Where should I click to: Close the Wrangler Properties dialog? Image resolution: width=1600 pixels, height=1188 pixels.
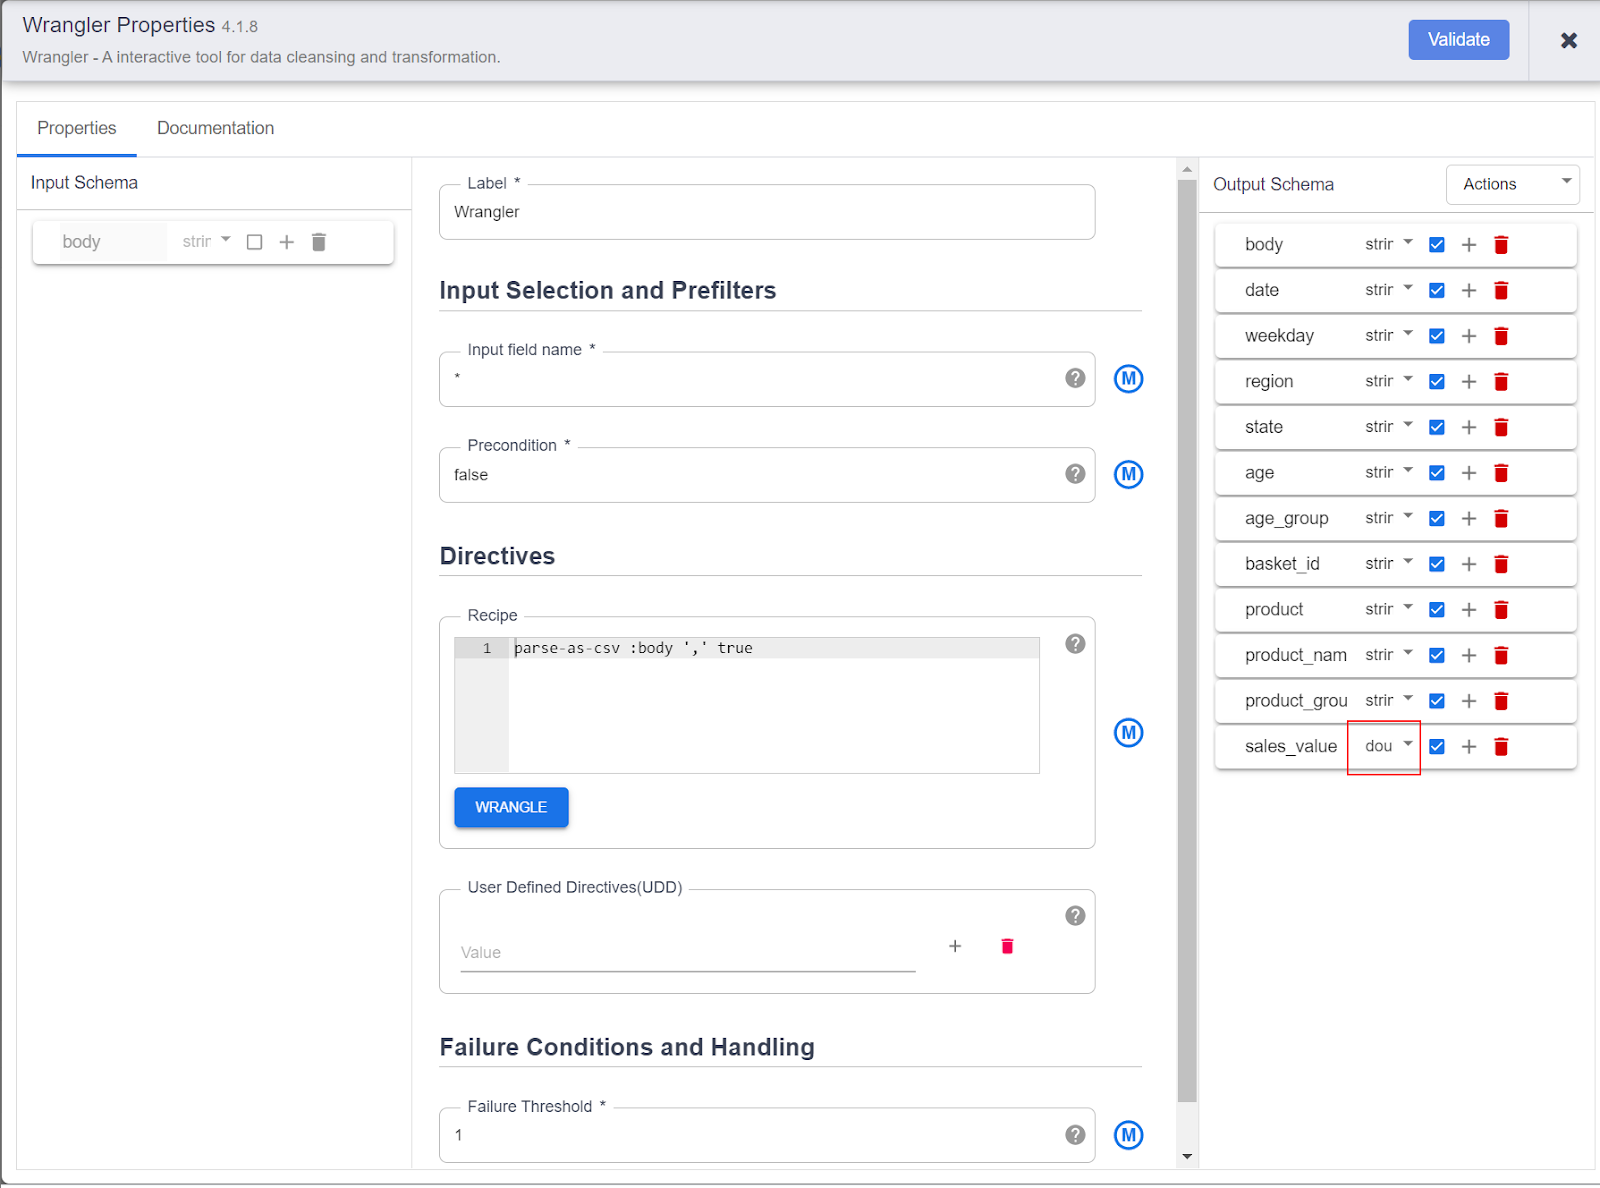[x=1569, y=40]
